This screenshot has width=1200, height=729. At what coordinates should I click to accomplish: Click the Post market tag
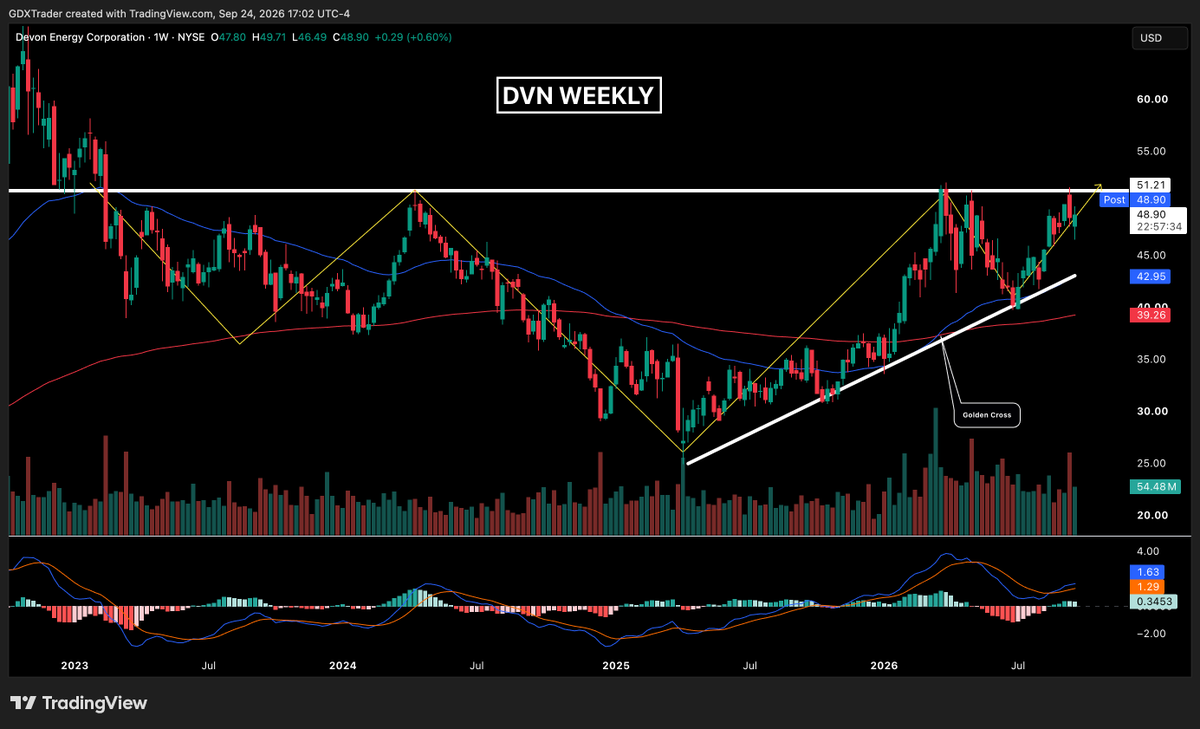1113,200
